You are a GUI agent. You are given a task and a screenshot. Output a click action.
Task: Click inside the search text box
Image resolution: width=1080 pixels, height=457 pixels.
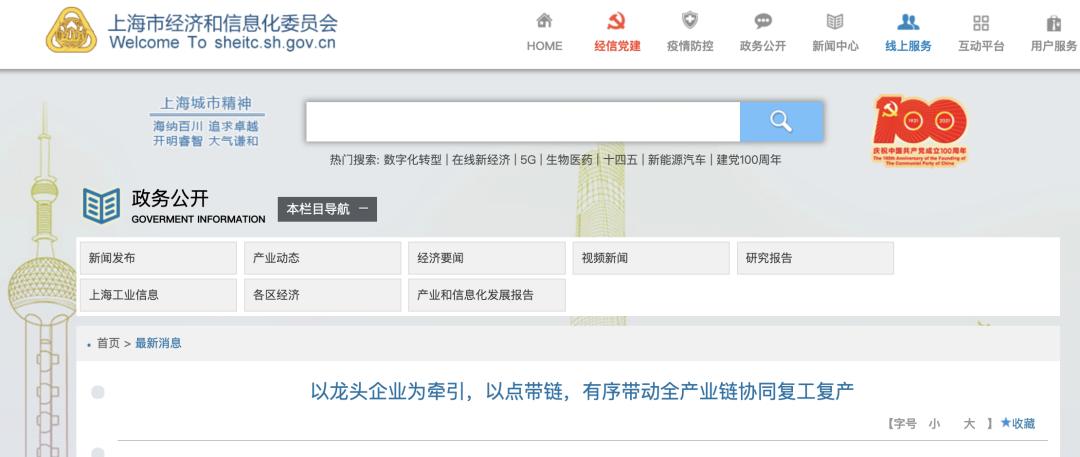[522, 121]
